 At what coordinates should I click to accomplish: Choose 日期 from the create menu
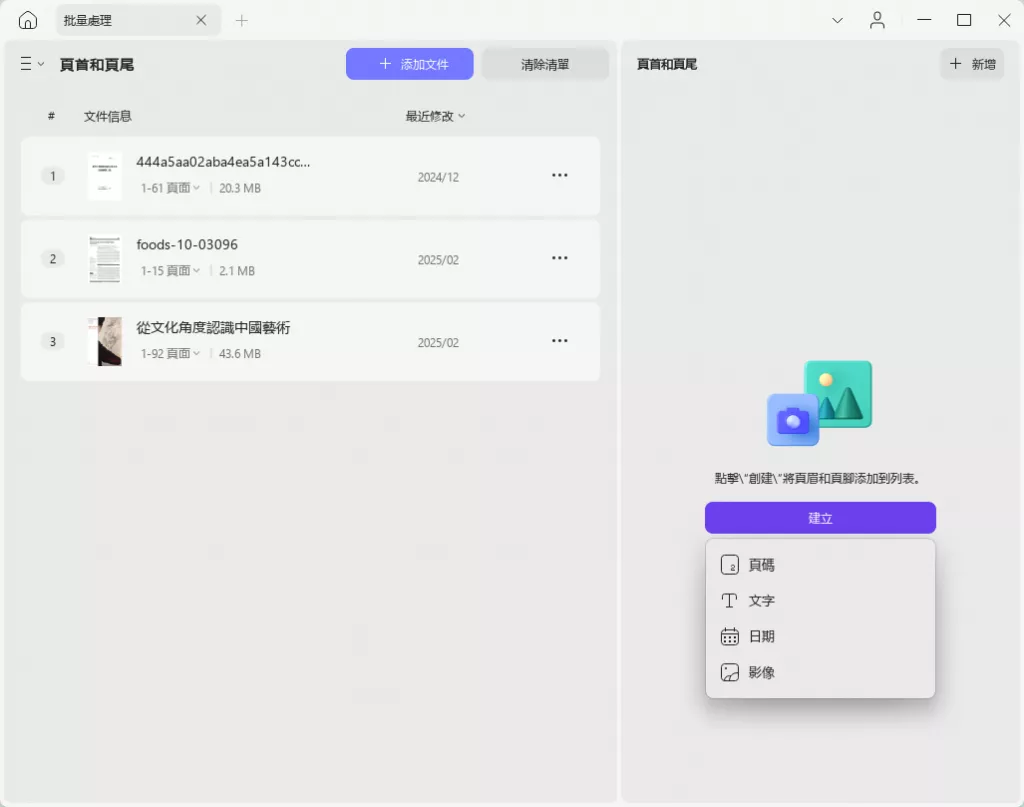[x=820, y=637]
